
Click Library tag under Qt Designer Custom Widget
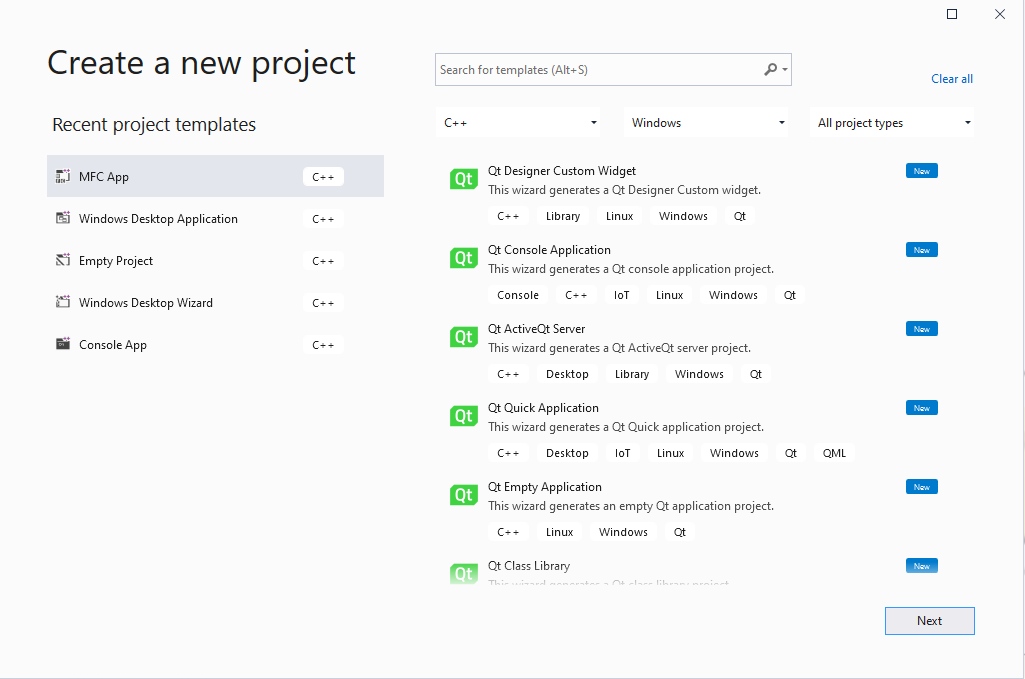click(563, 216)
